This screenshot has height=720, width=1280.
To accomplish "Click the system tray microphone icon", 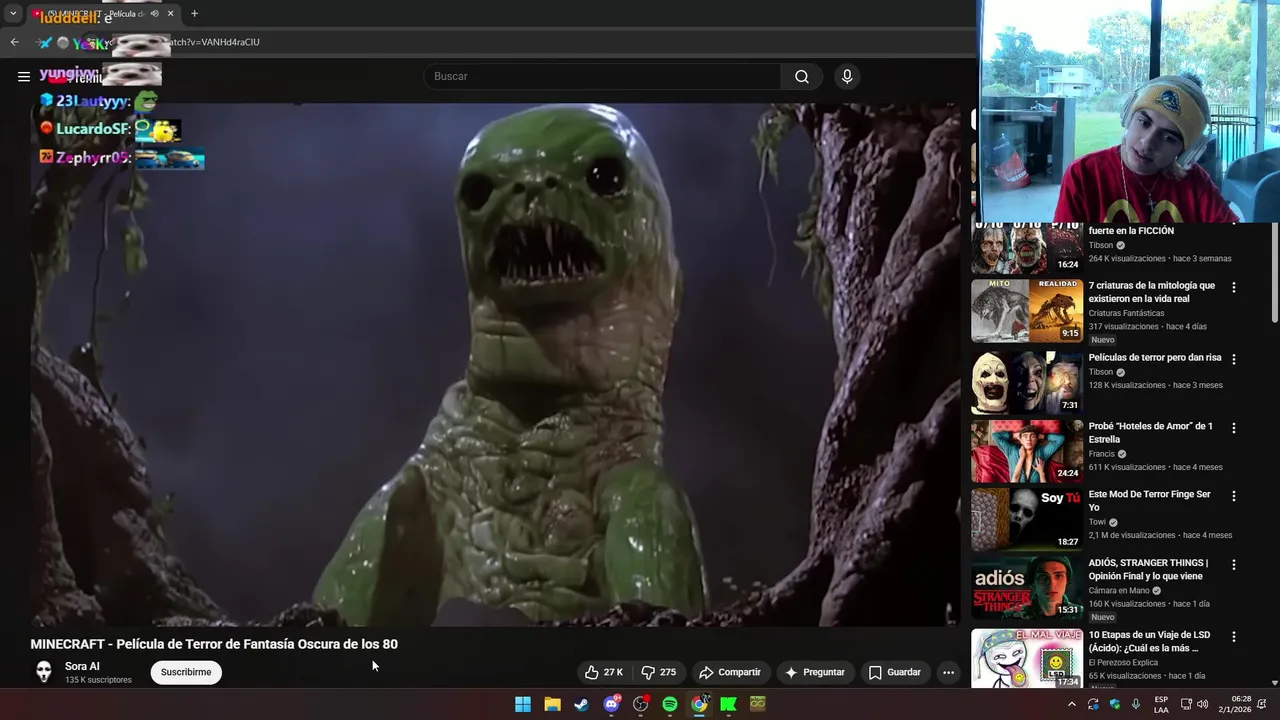I will pyautogui.click(x=1136, y=704).
